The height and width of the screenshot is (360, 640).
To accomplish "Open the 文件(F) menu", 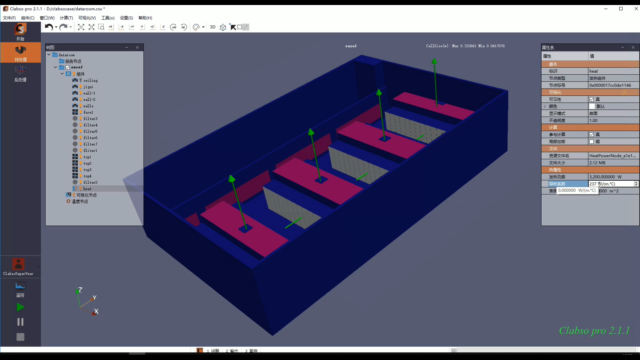I will 9,18.
